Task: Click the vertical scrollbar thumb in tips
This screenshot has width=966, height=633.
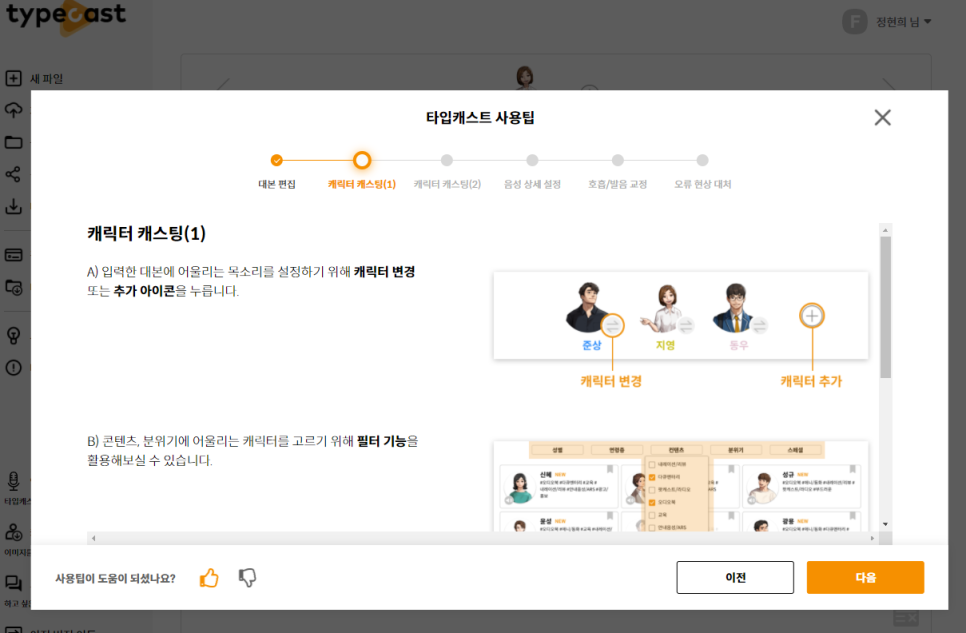Action: [x=885, y=307]
